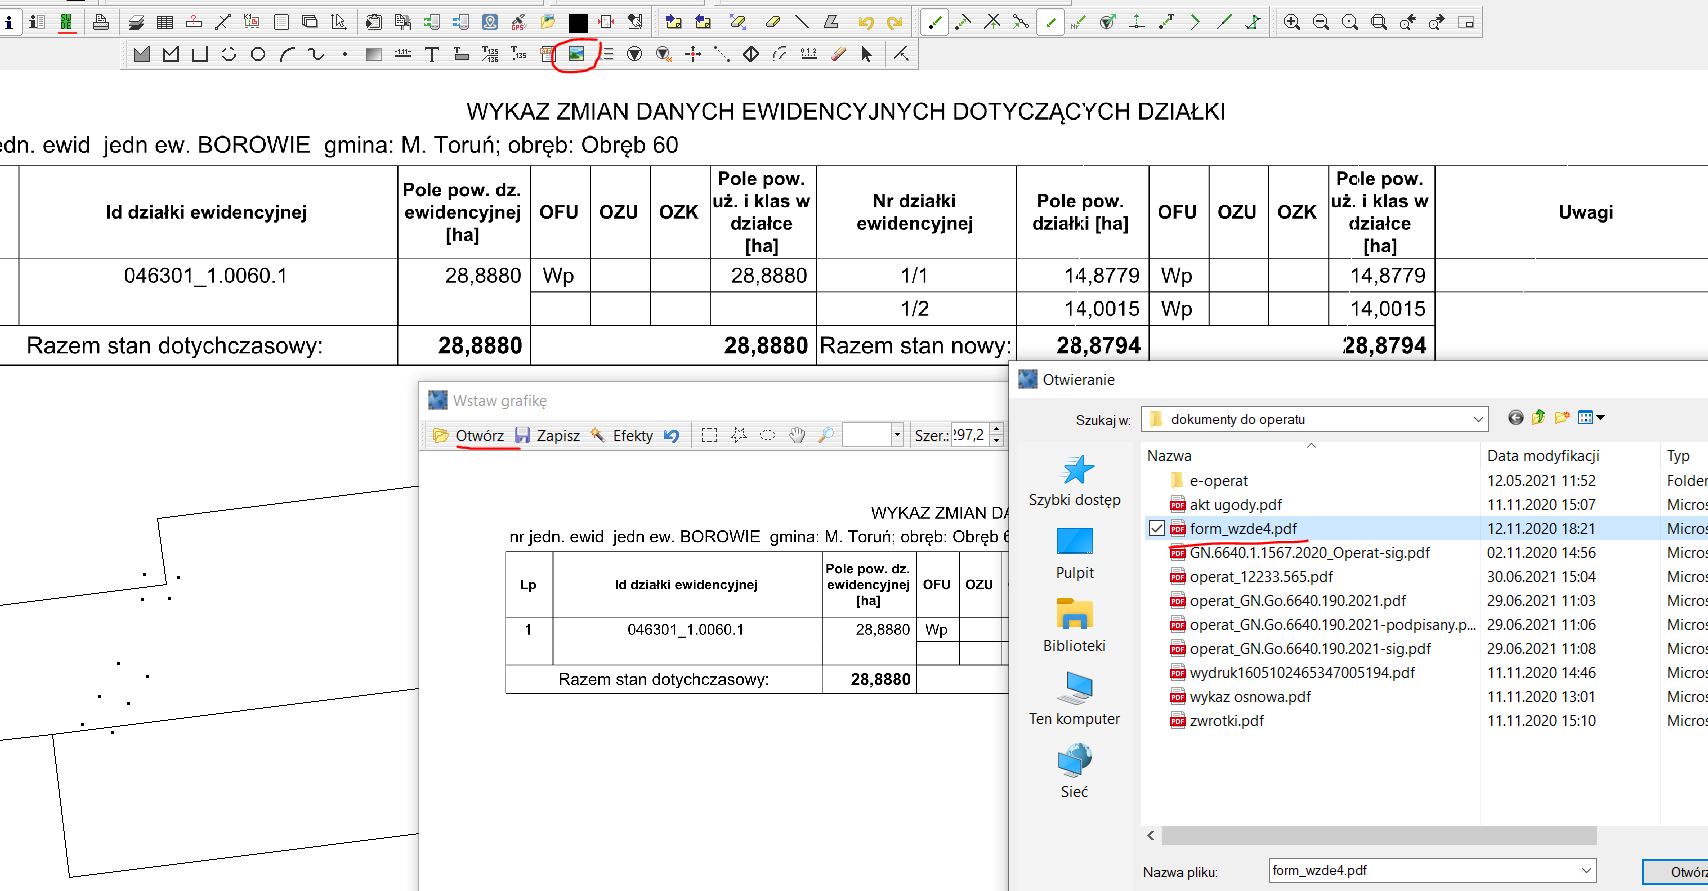Select the draw circle tool
This screenshot has width=1708, height=891.
(x=258, y=54)
